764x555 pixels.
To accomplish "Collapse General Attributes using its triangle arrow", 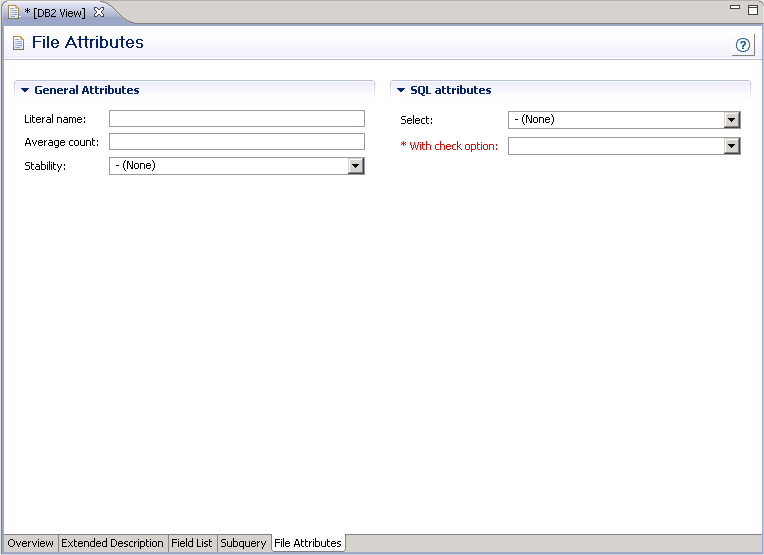I will [x=25, y=90].
